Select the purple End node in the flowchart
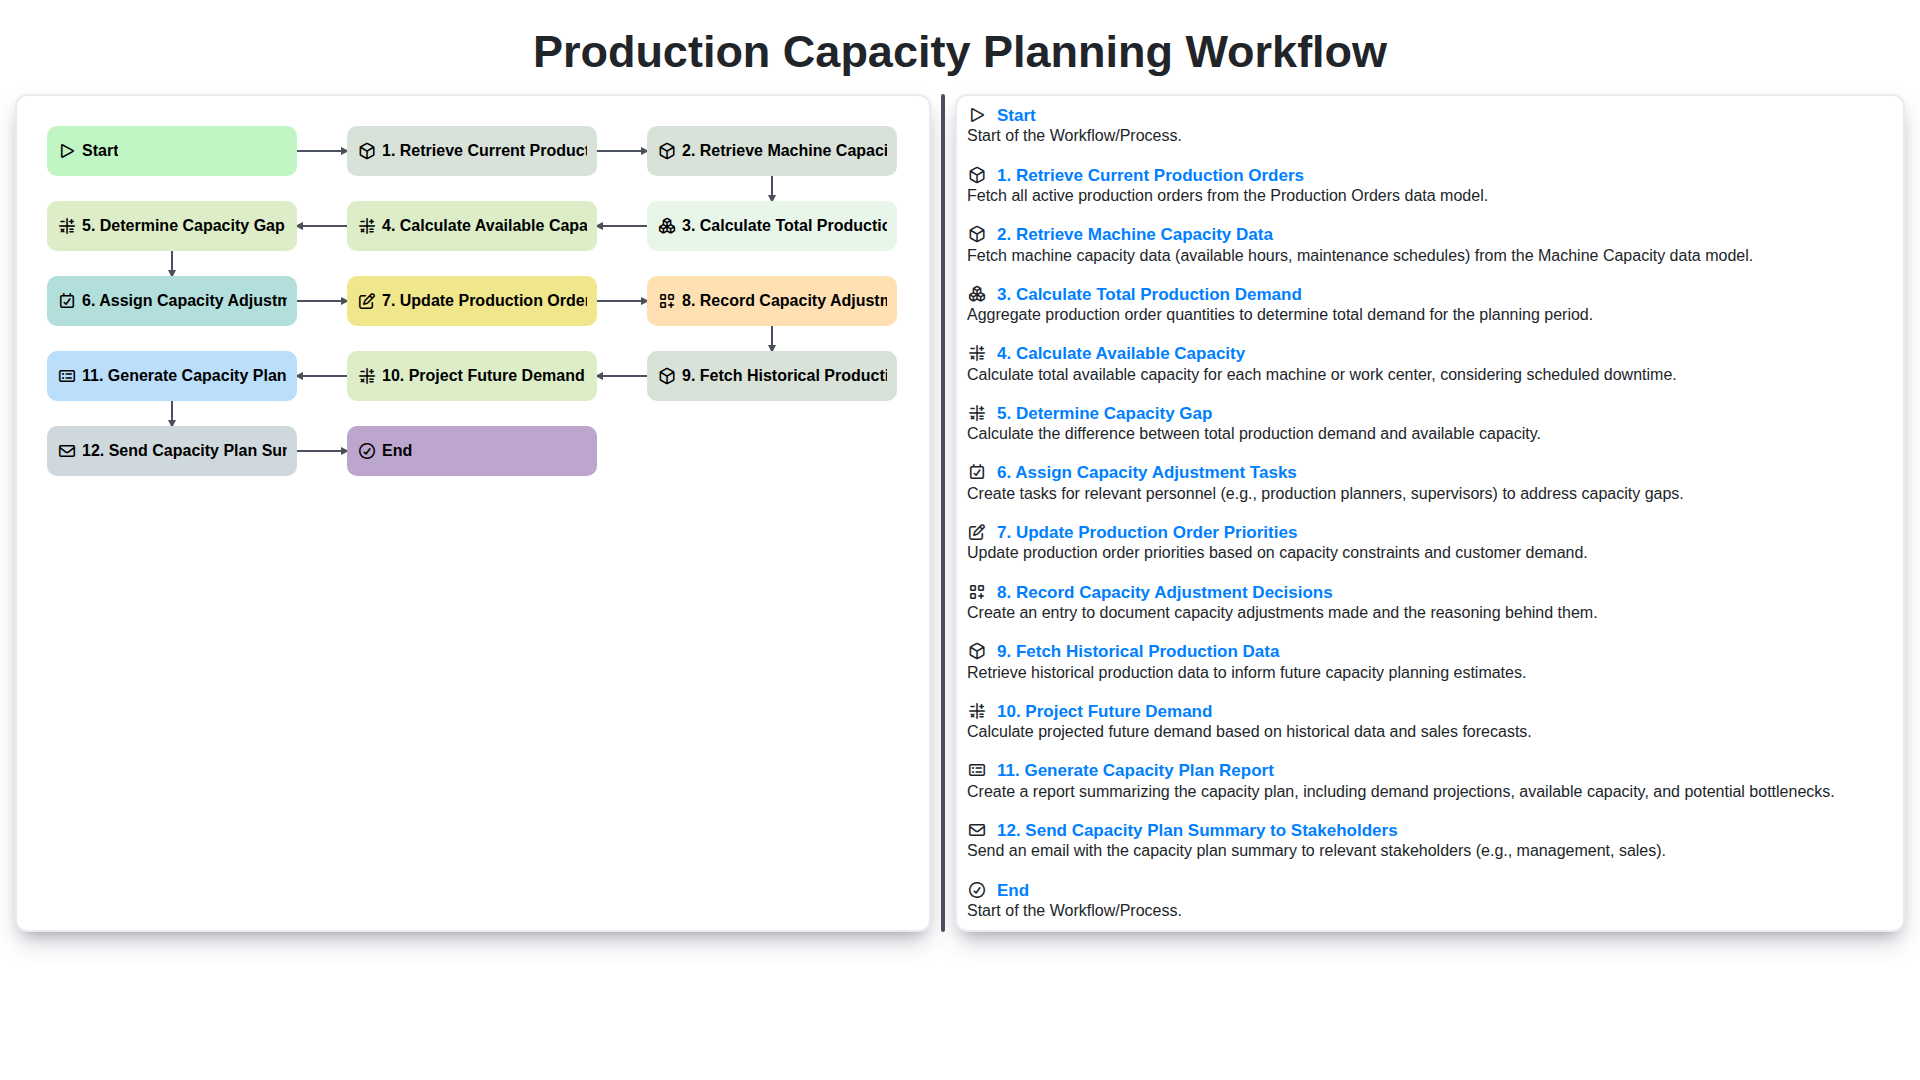1920x1080 pixels. tap(471, 450)
